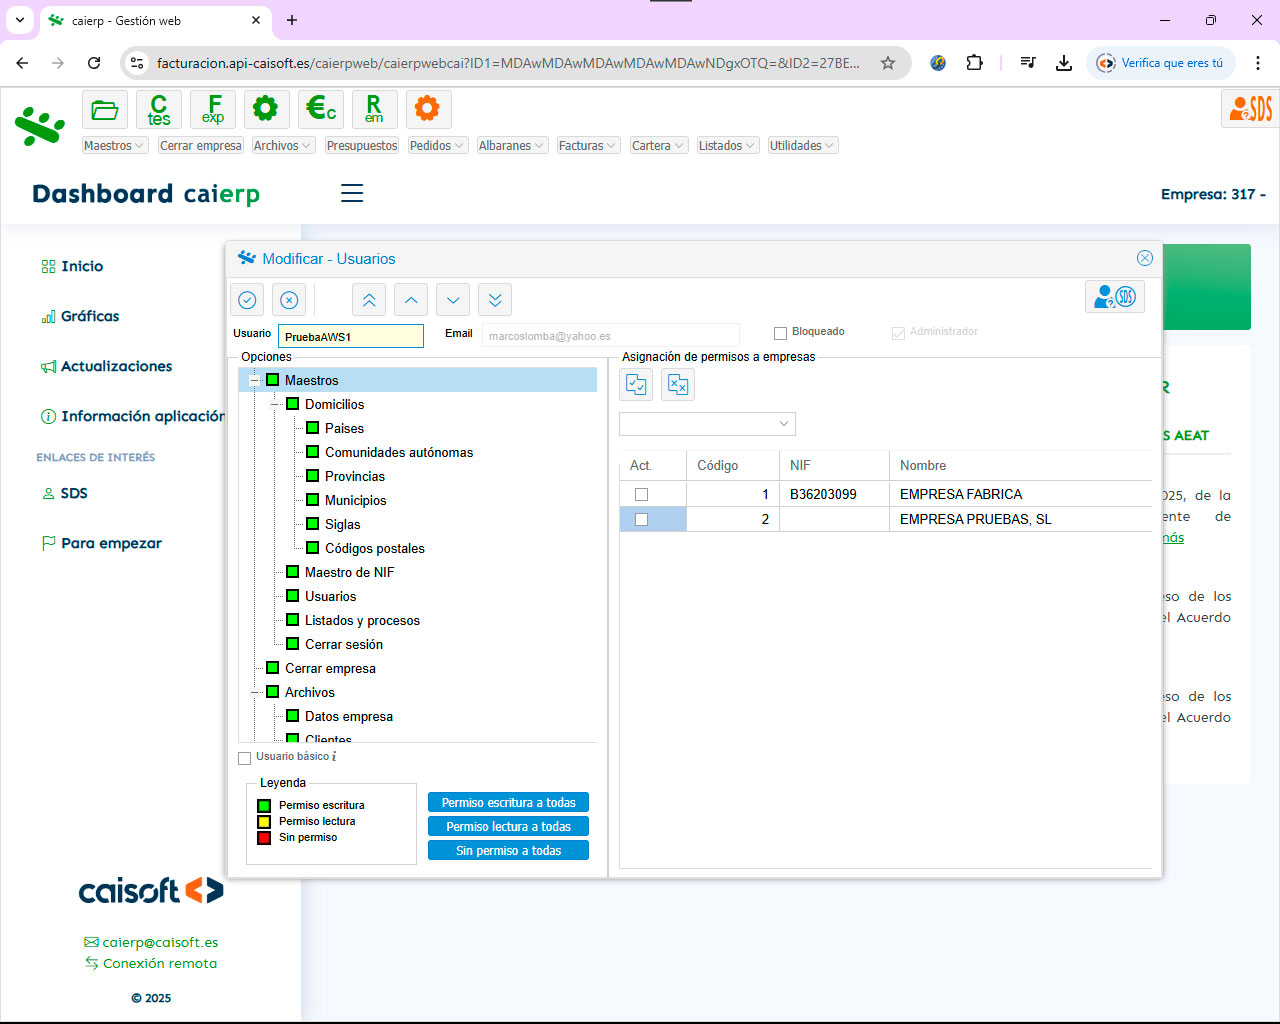This screenshot has width=1280, height=1024.
Task: Click green permission square for Datos empresa
Action: 292,716
